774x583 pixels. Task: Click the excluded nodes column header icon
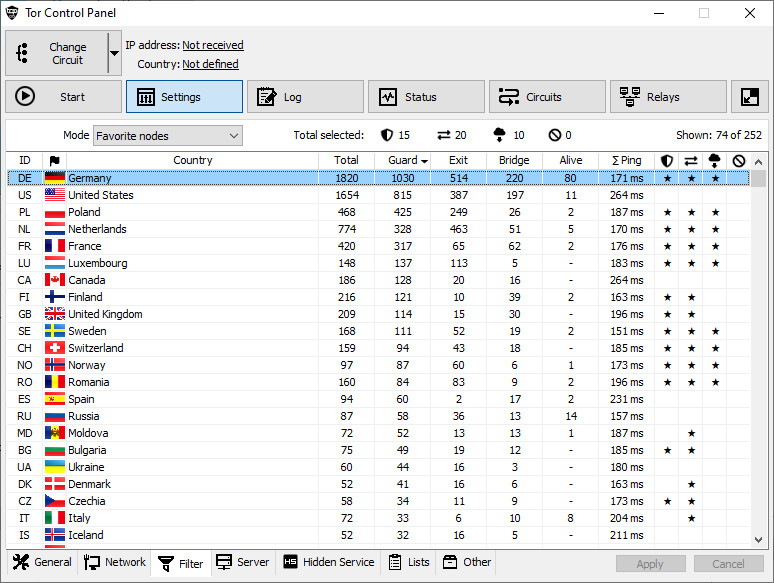point(738,160)
